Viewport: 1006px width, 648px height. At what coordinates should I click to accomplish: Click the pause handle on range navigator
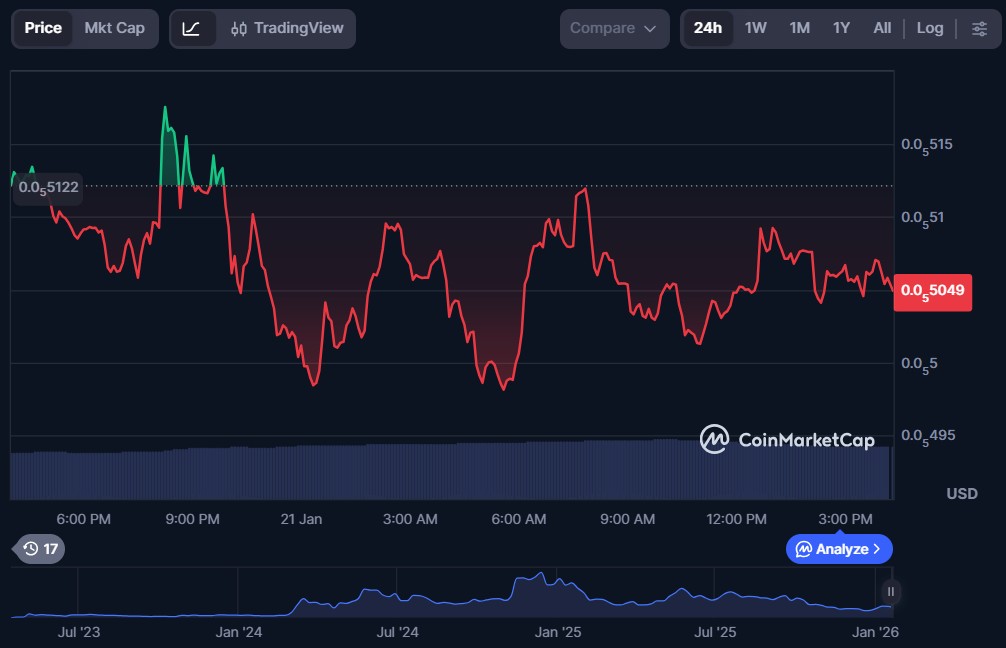tap(890, 592)
